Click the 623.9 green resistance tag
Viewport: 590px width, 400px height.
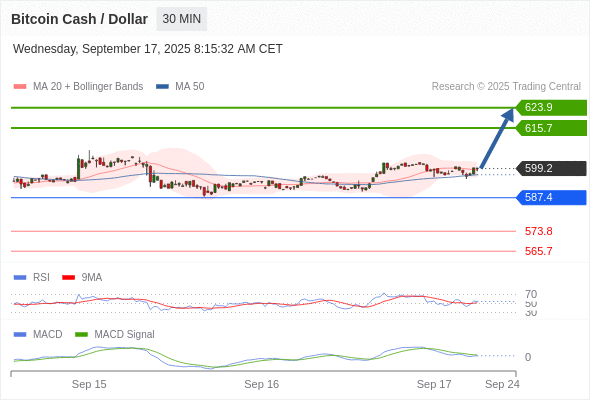(551, 108)
